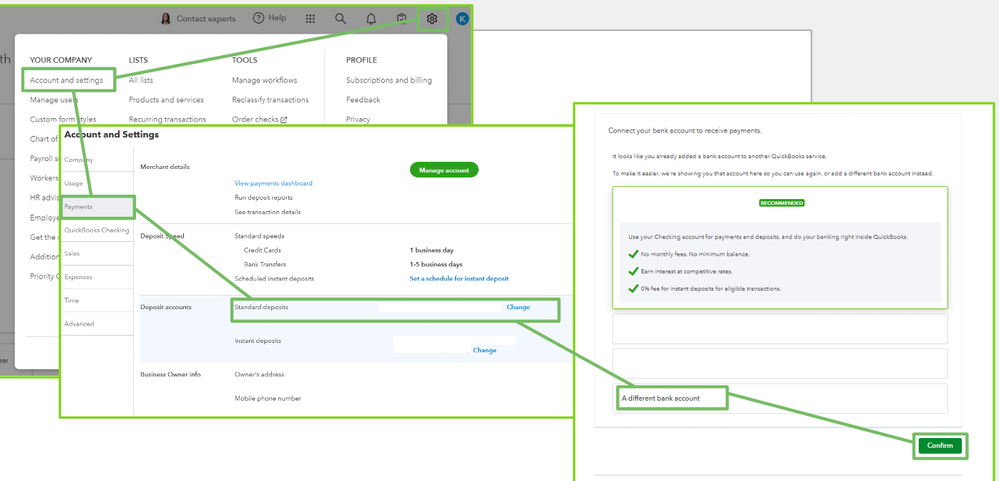Click Change for Instant deposits
The image size is (999, 481).
point(484,350)
